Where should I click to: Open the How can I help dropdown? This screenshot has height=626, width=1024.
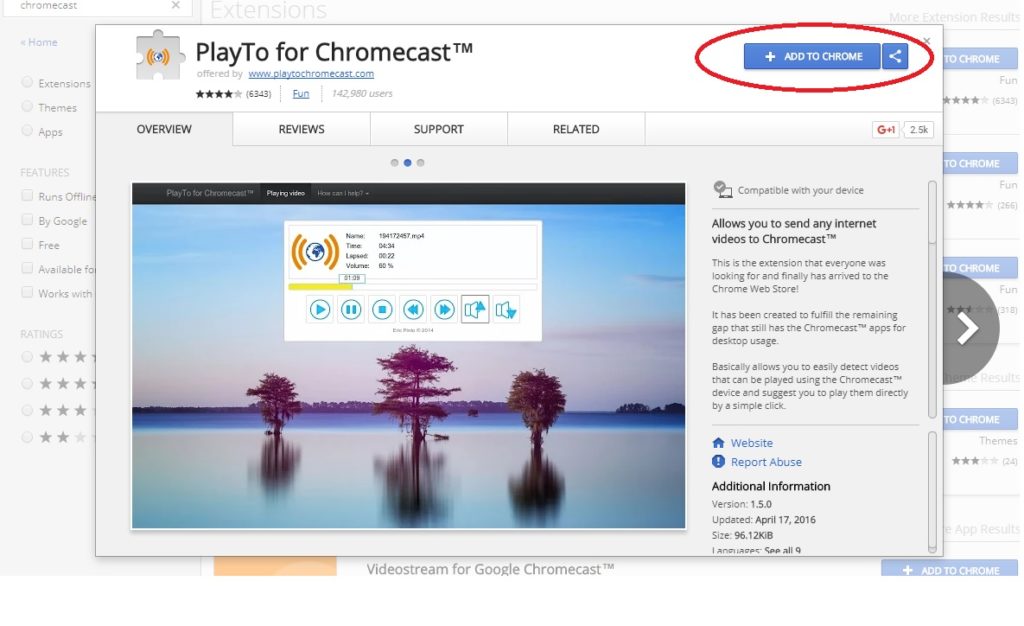click(343, 193)
